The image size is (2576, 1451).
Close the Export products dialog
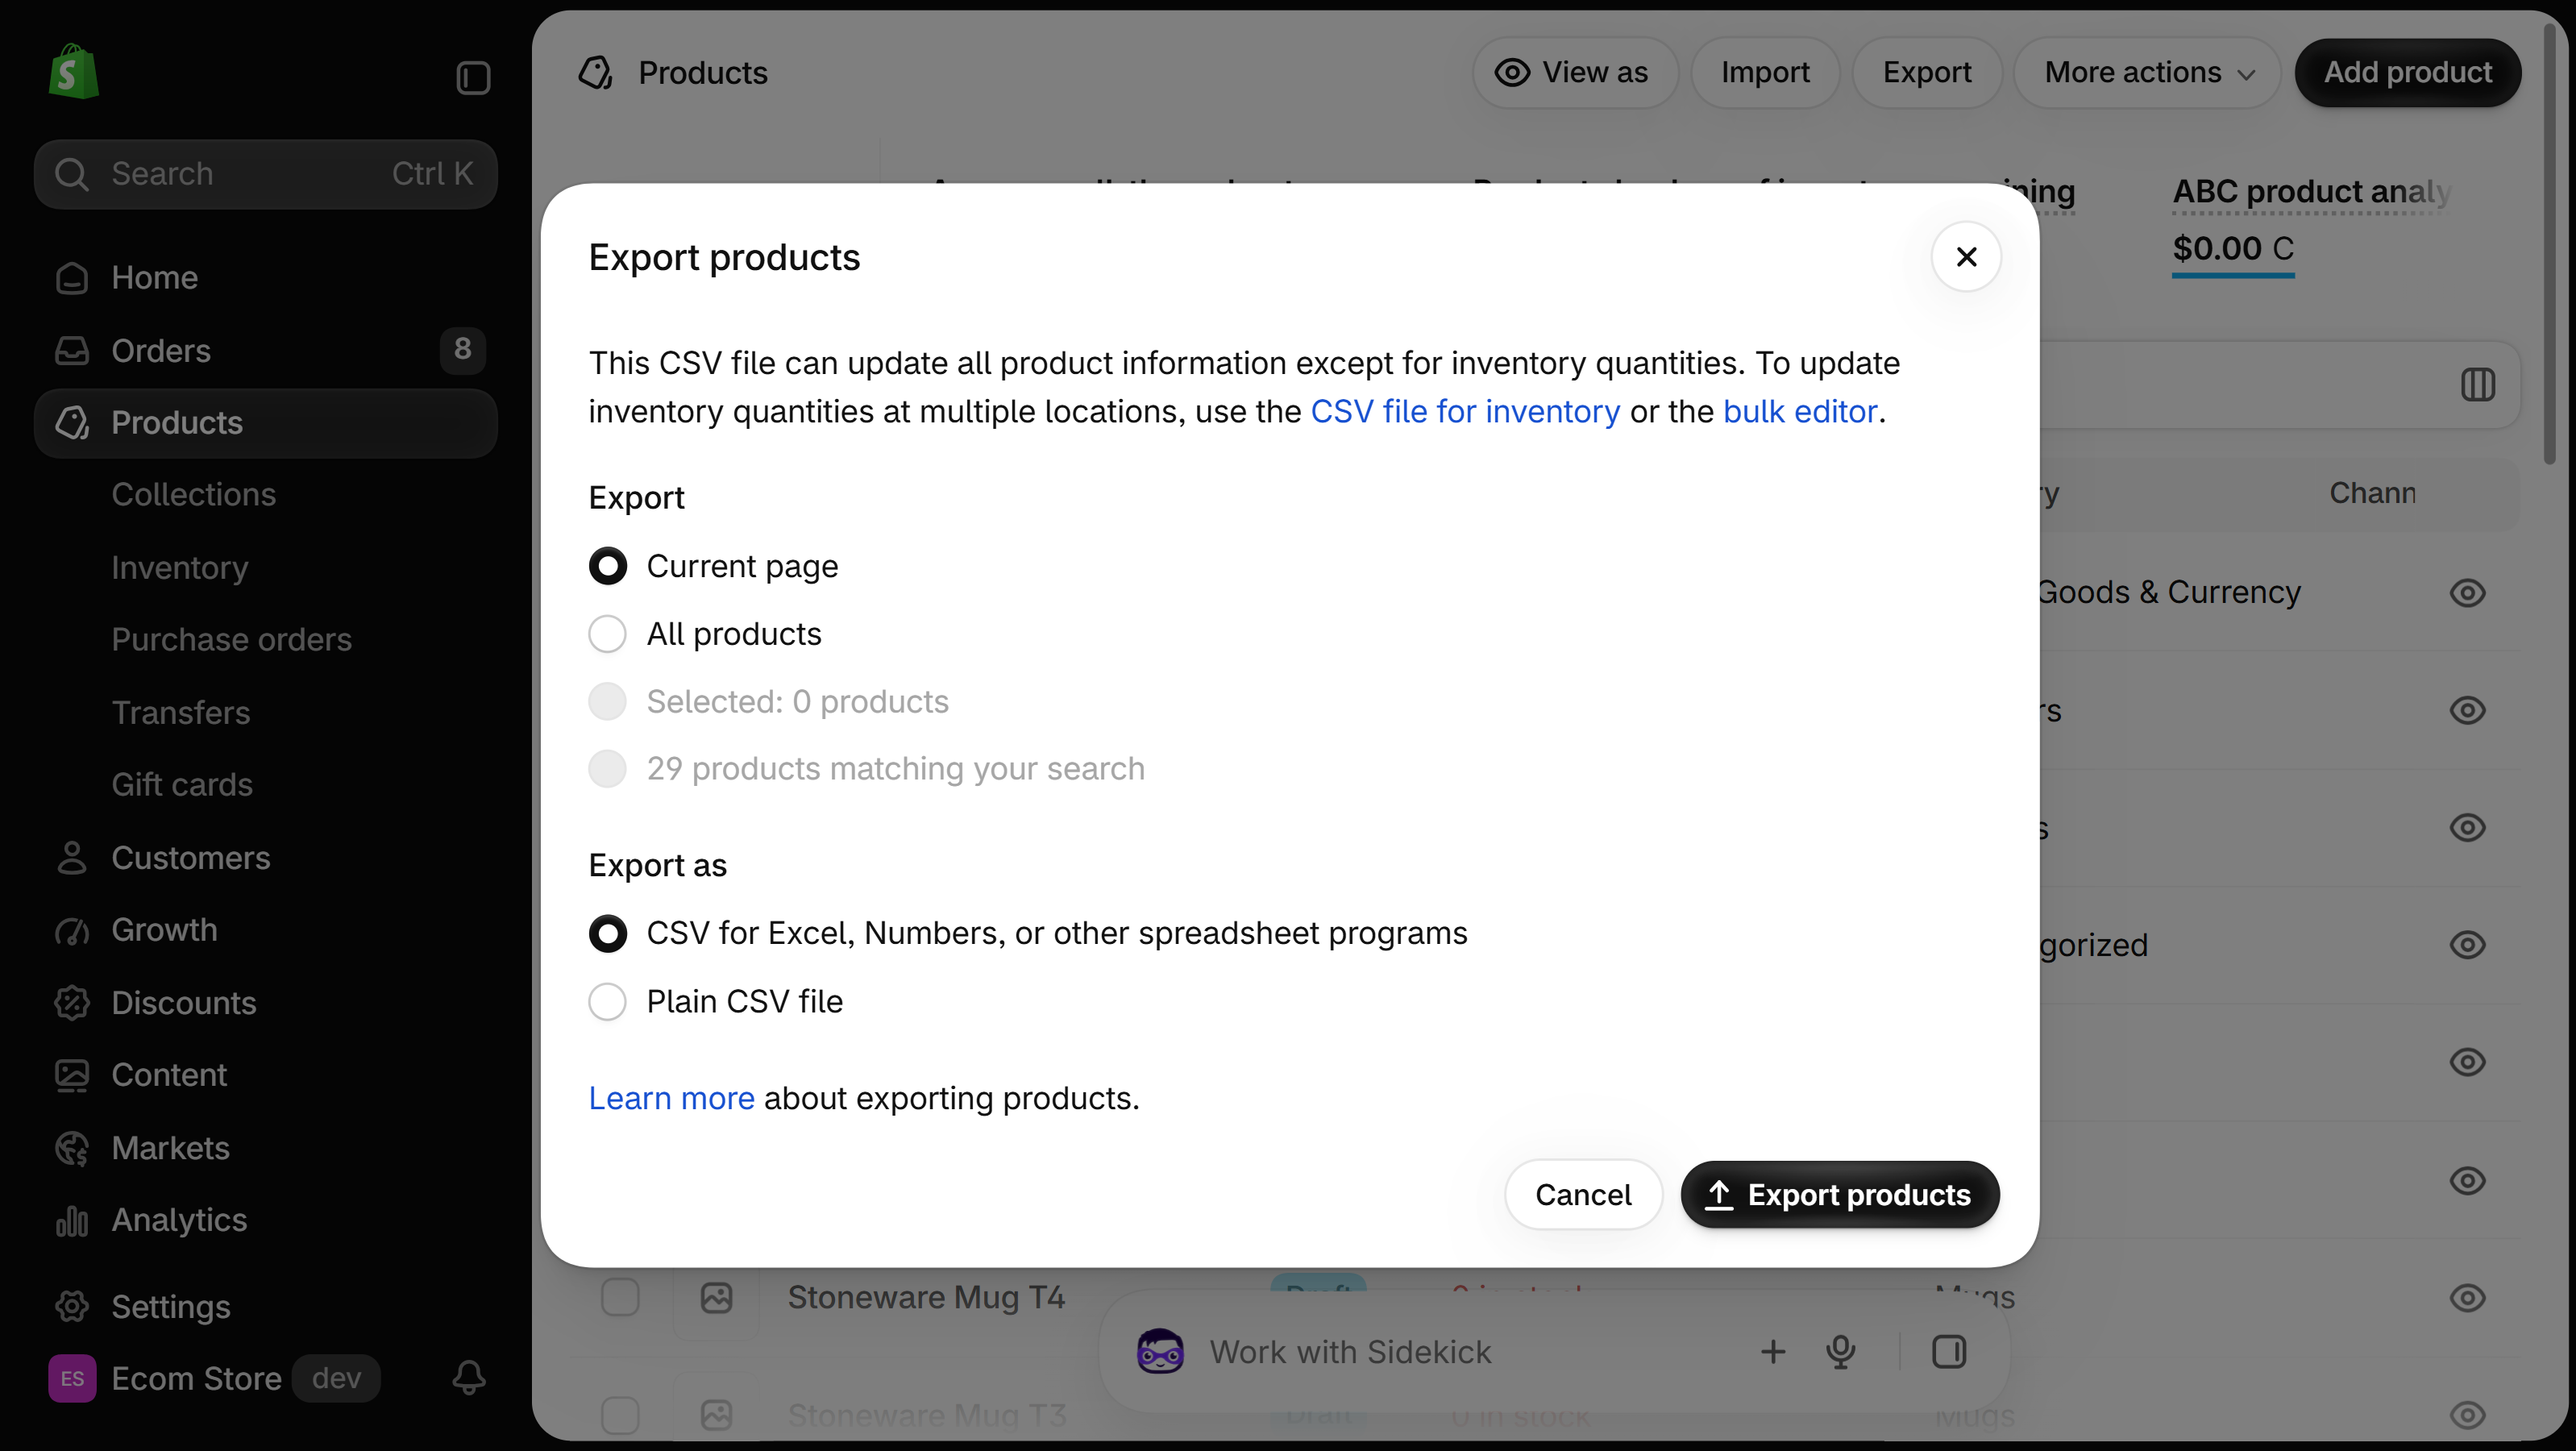tap(1966, 257)
